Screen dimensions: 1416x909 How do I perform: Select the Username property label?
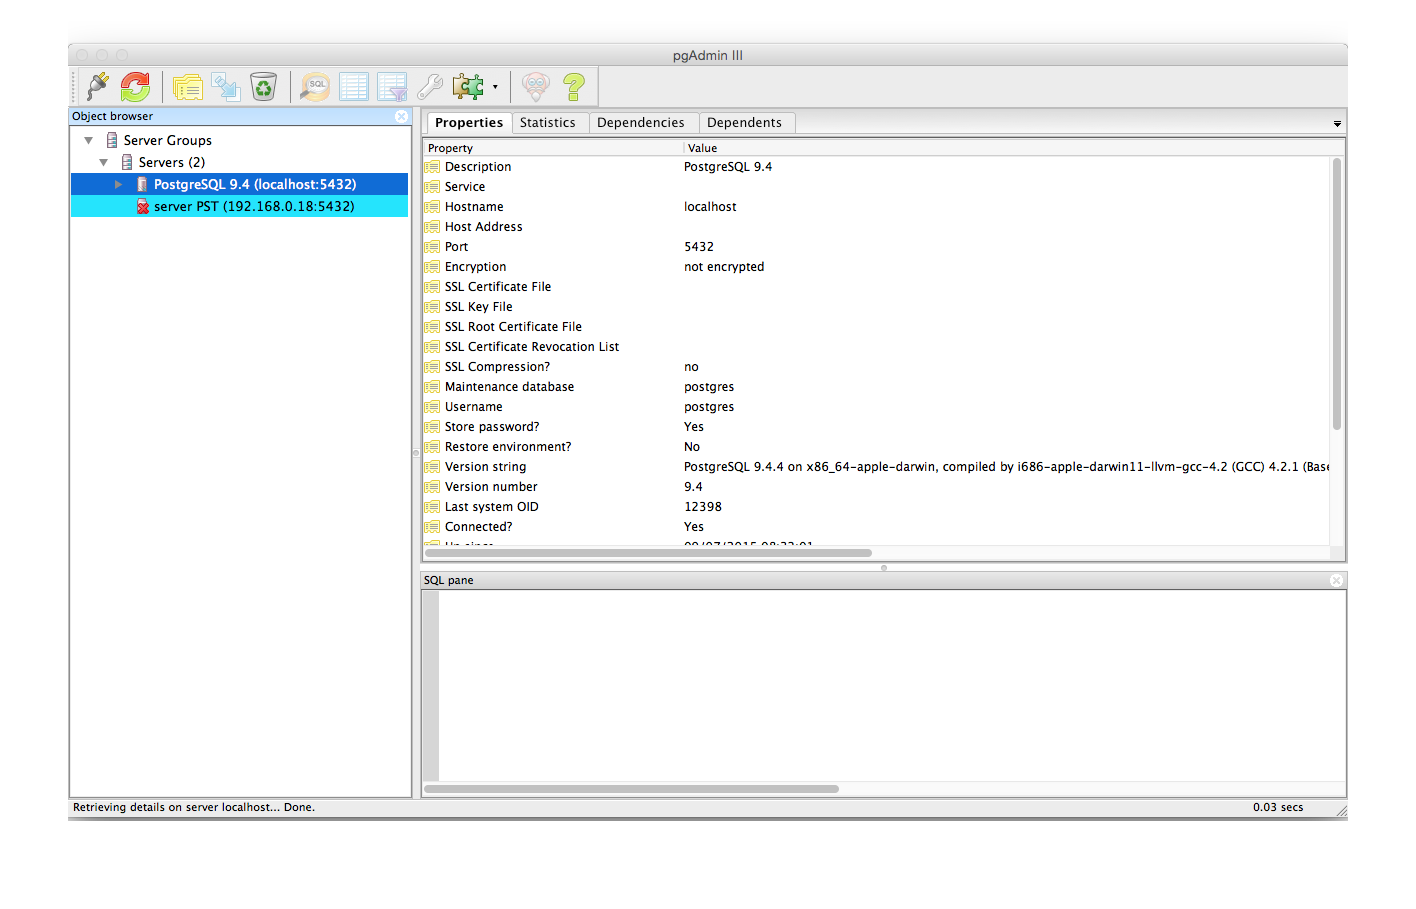coord(474,407)
